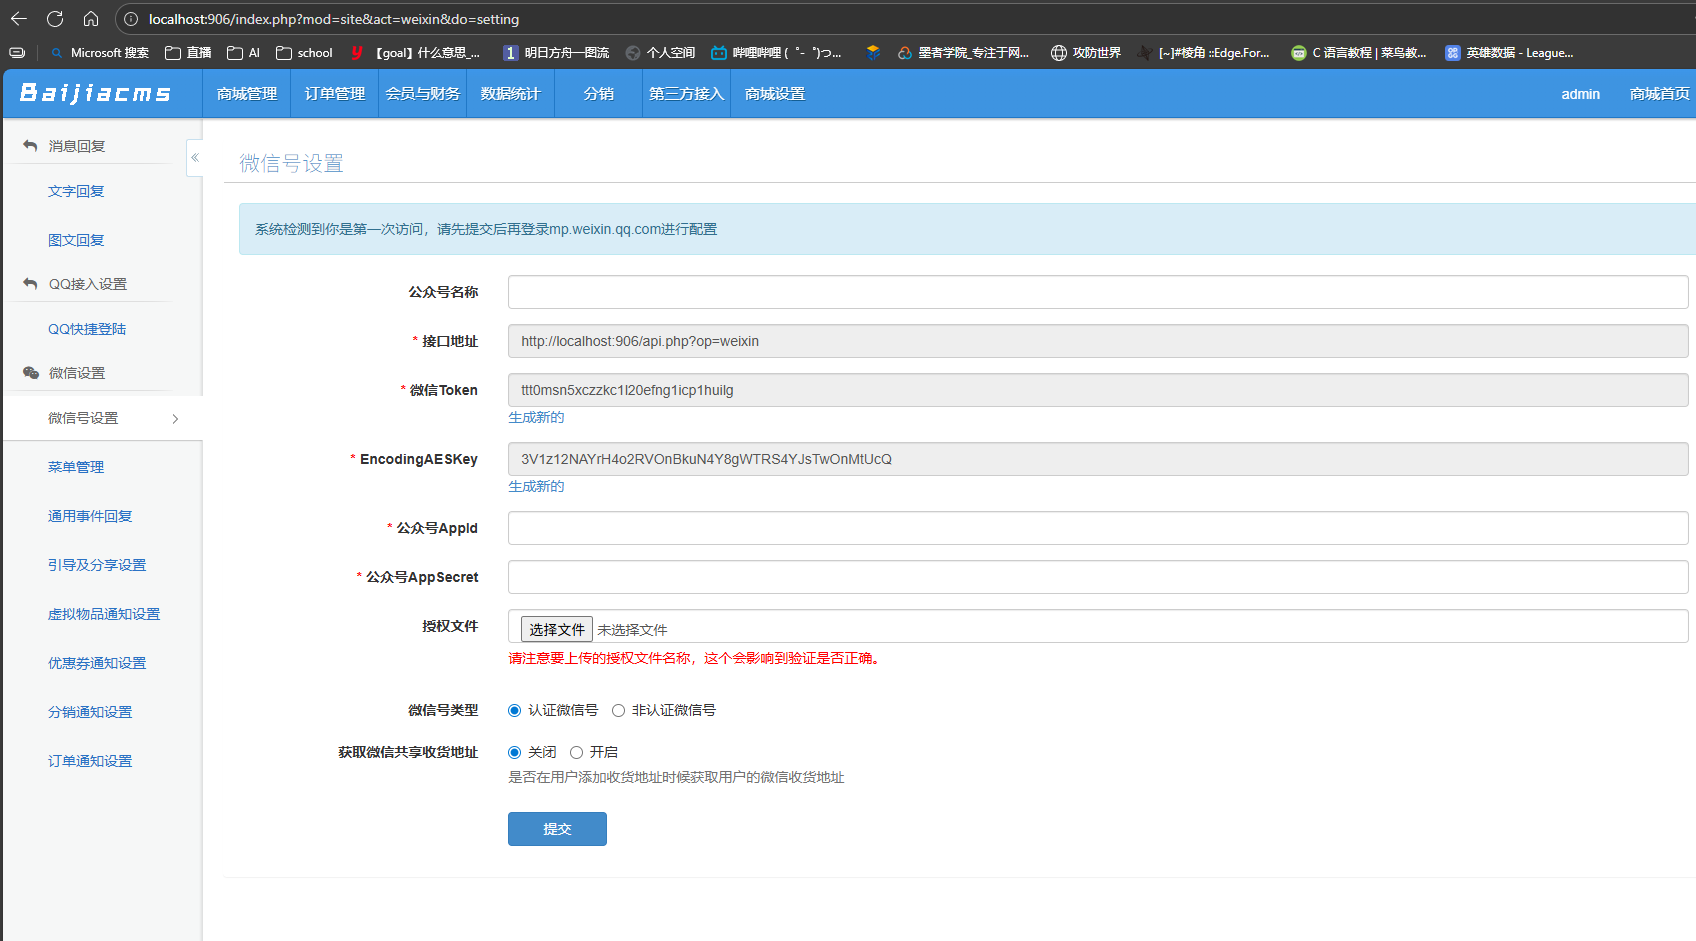Click the 选择文件 file chooser button
This screenshot has width=1696, height=941.
tap(557, 629)
